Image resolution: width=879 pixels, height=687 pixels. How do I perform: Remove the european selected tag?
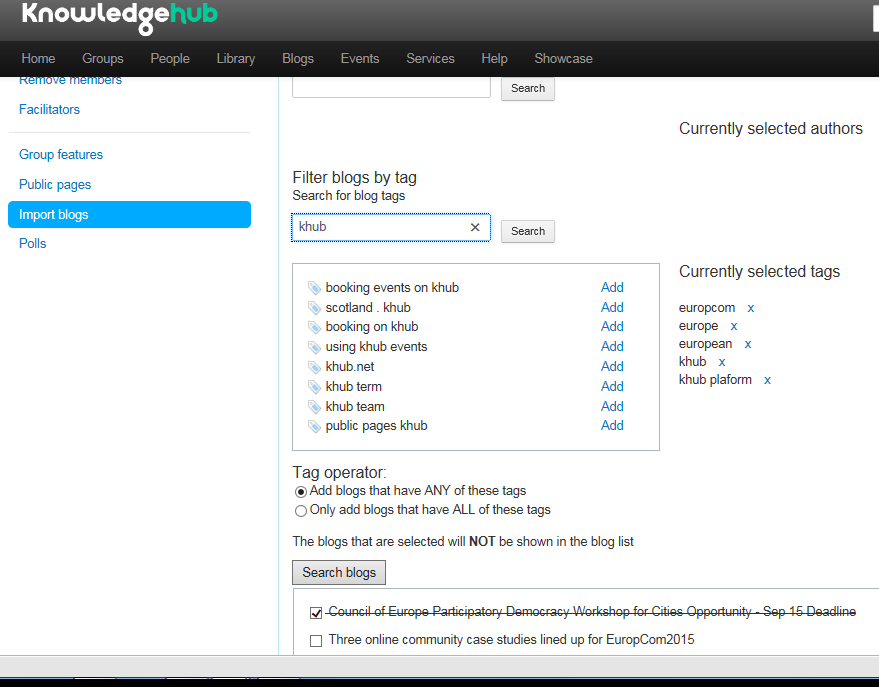(x=748, y=344)
